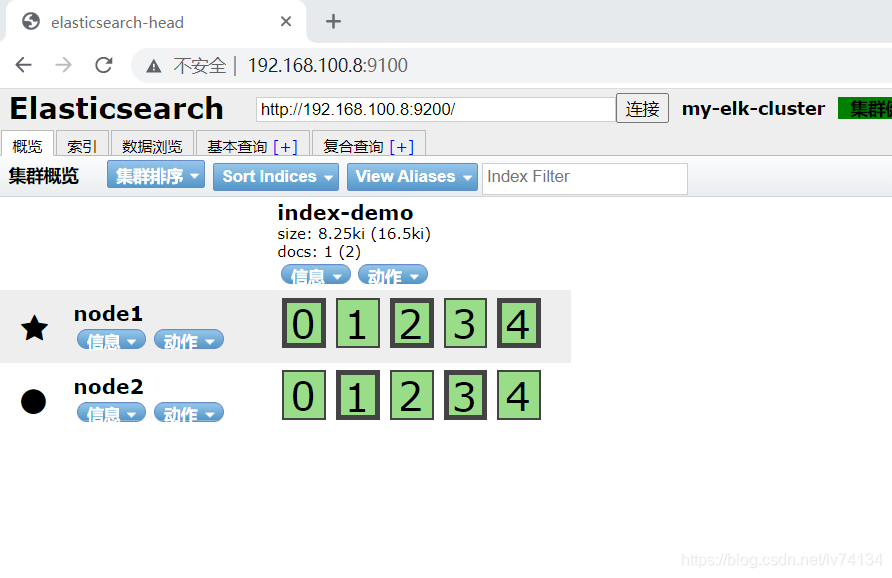
Task: Select shard 2 on node1
Action: pos(411,323)
